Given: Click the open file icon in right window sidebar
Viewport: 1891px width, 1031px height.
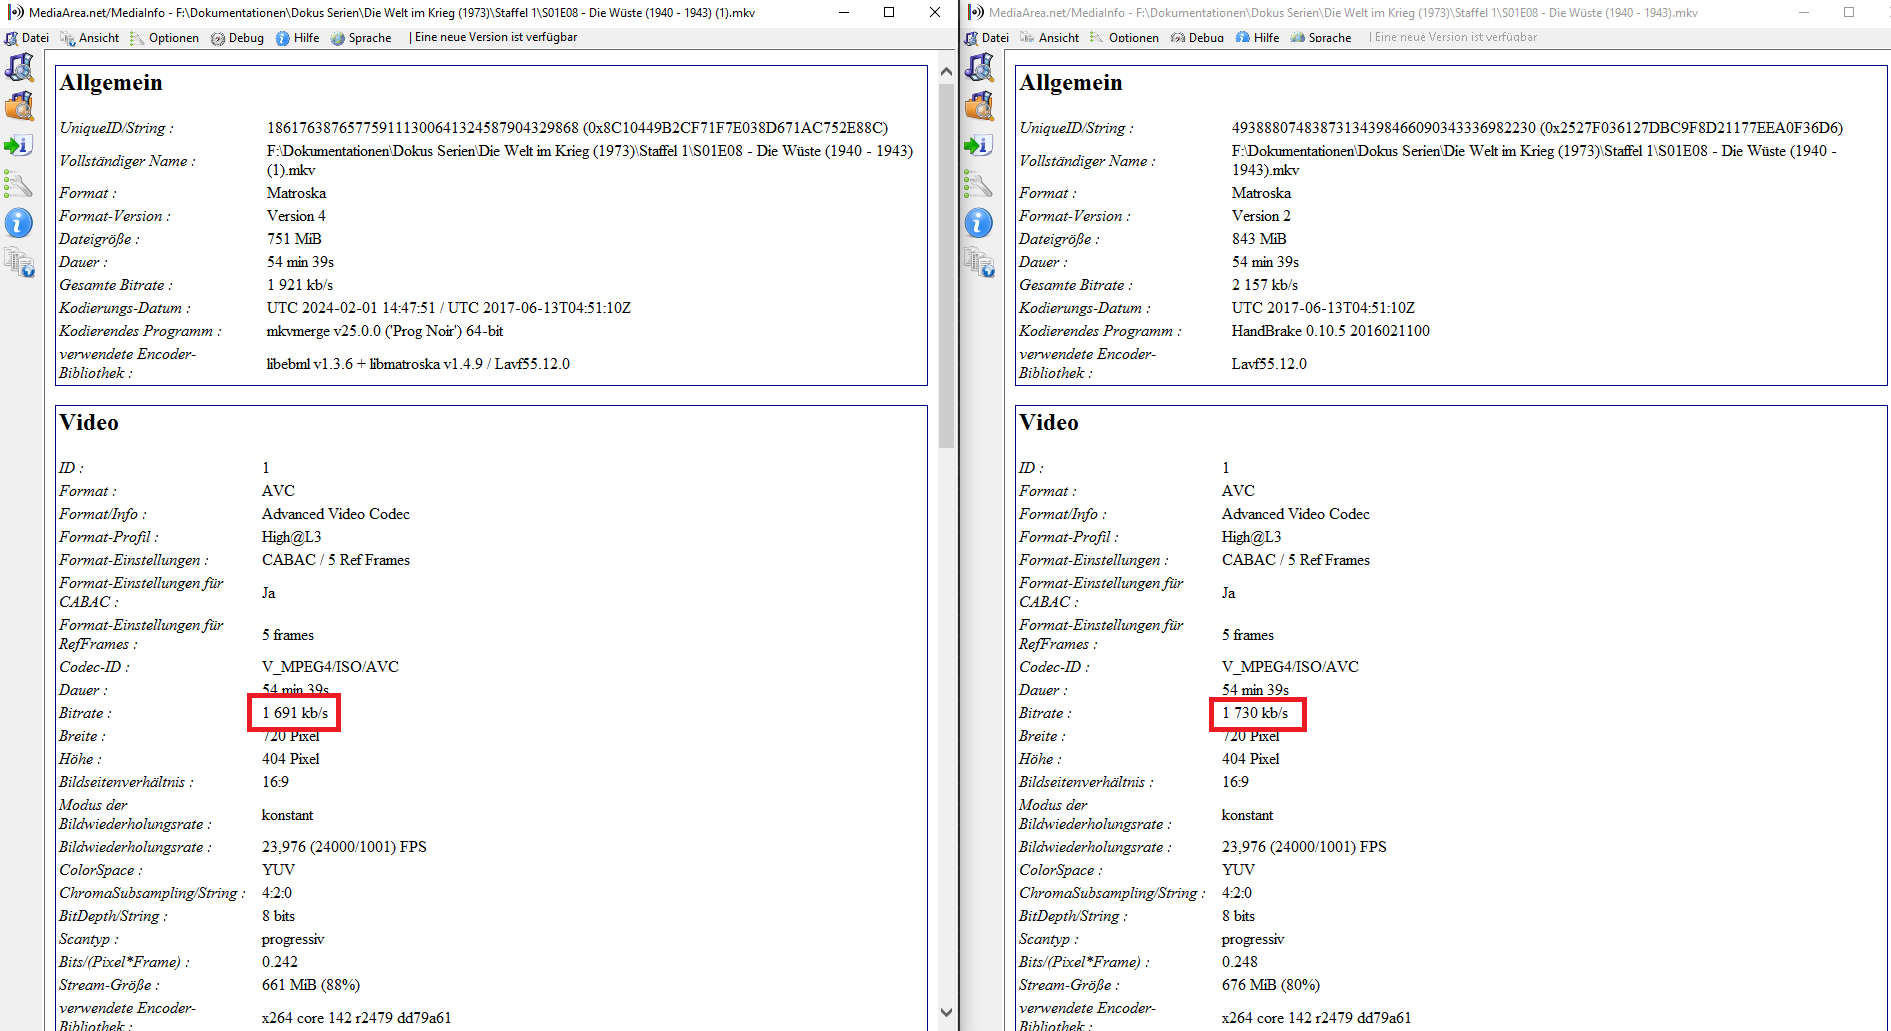Looking at the screenshot, I should pyautogui.click(x=979, y=68).
